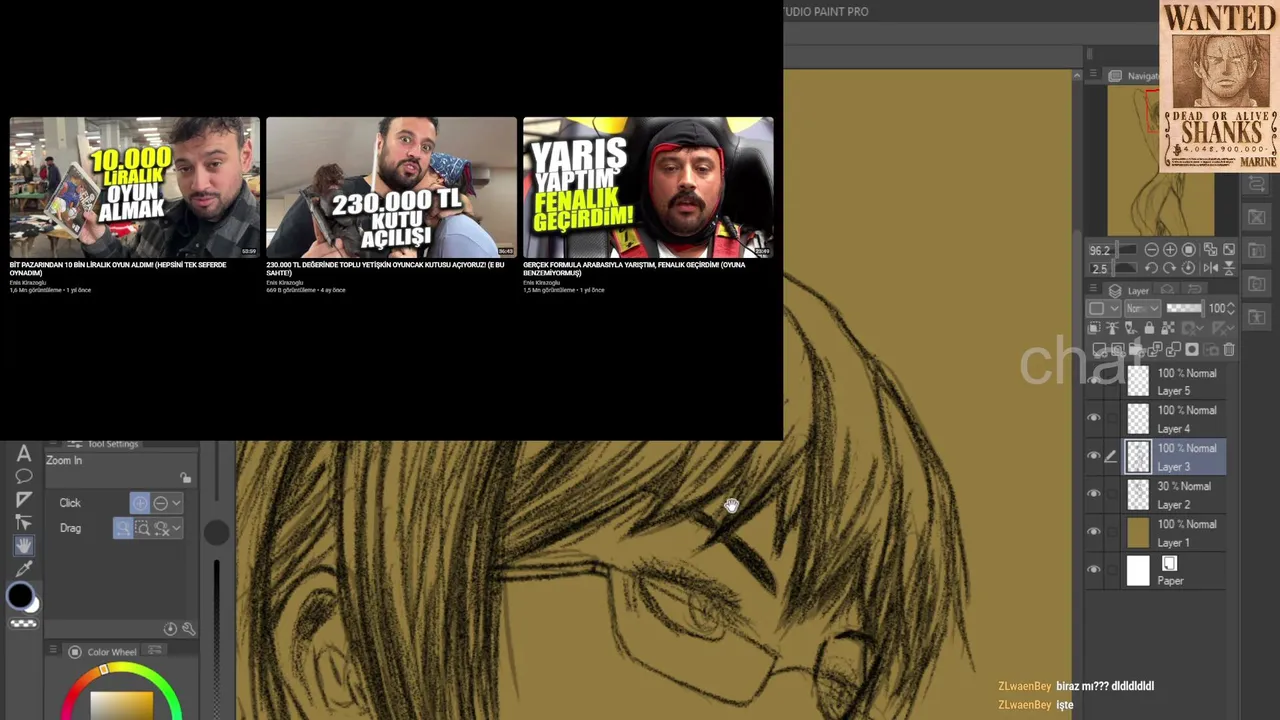
Task: Create a layer mask
Action: click(x=1192, y=349)
